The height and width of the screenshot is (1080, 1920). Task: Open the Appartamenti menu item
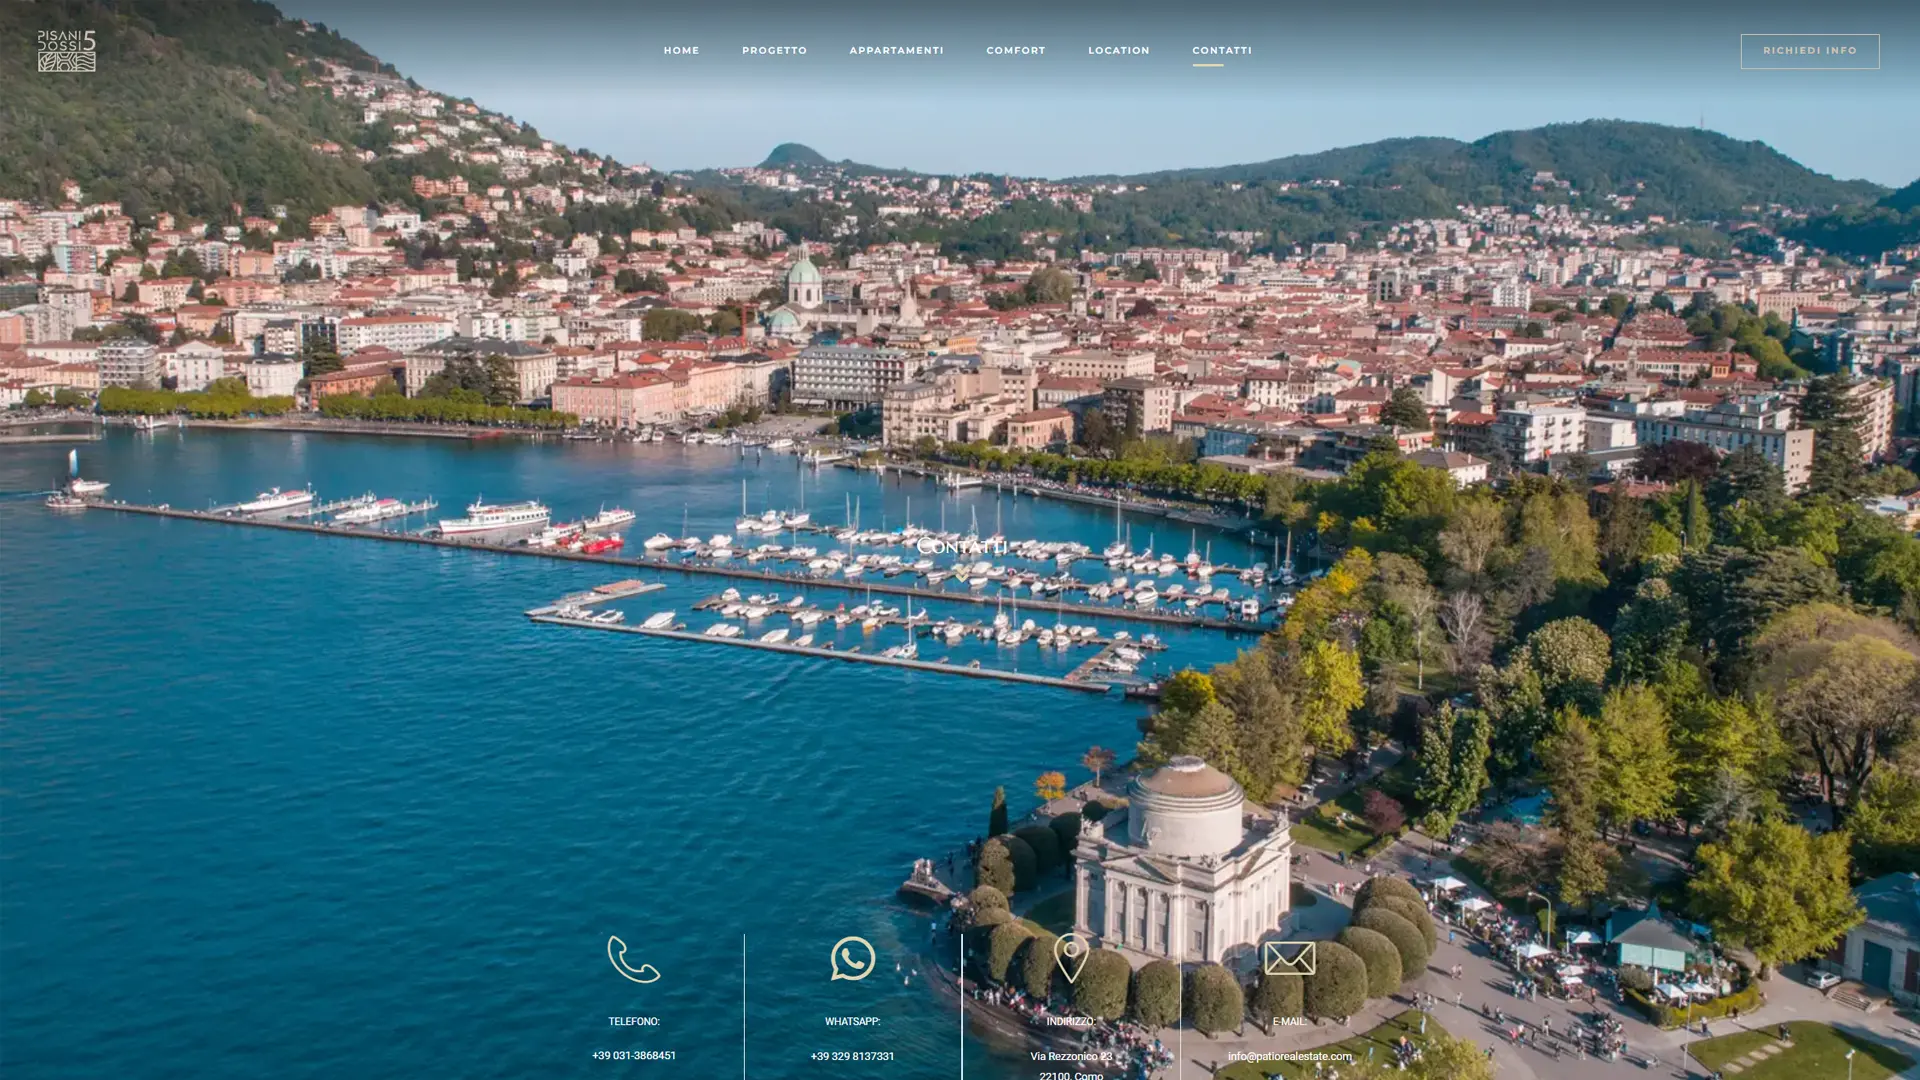coord(896,50)
